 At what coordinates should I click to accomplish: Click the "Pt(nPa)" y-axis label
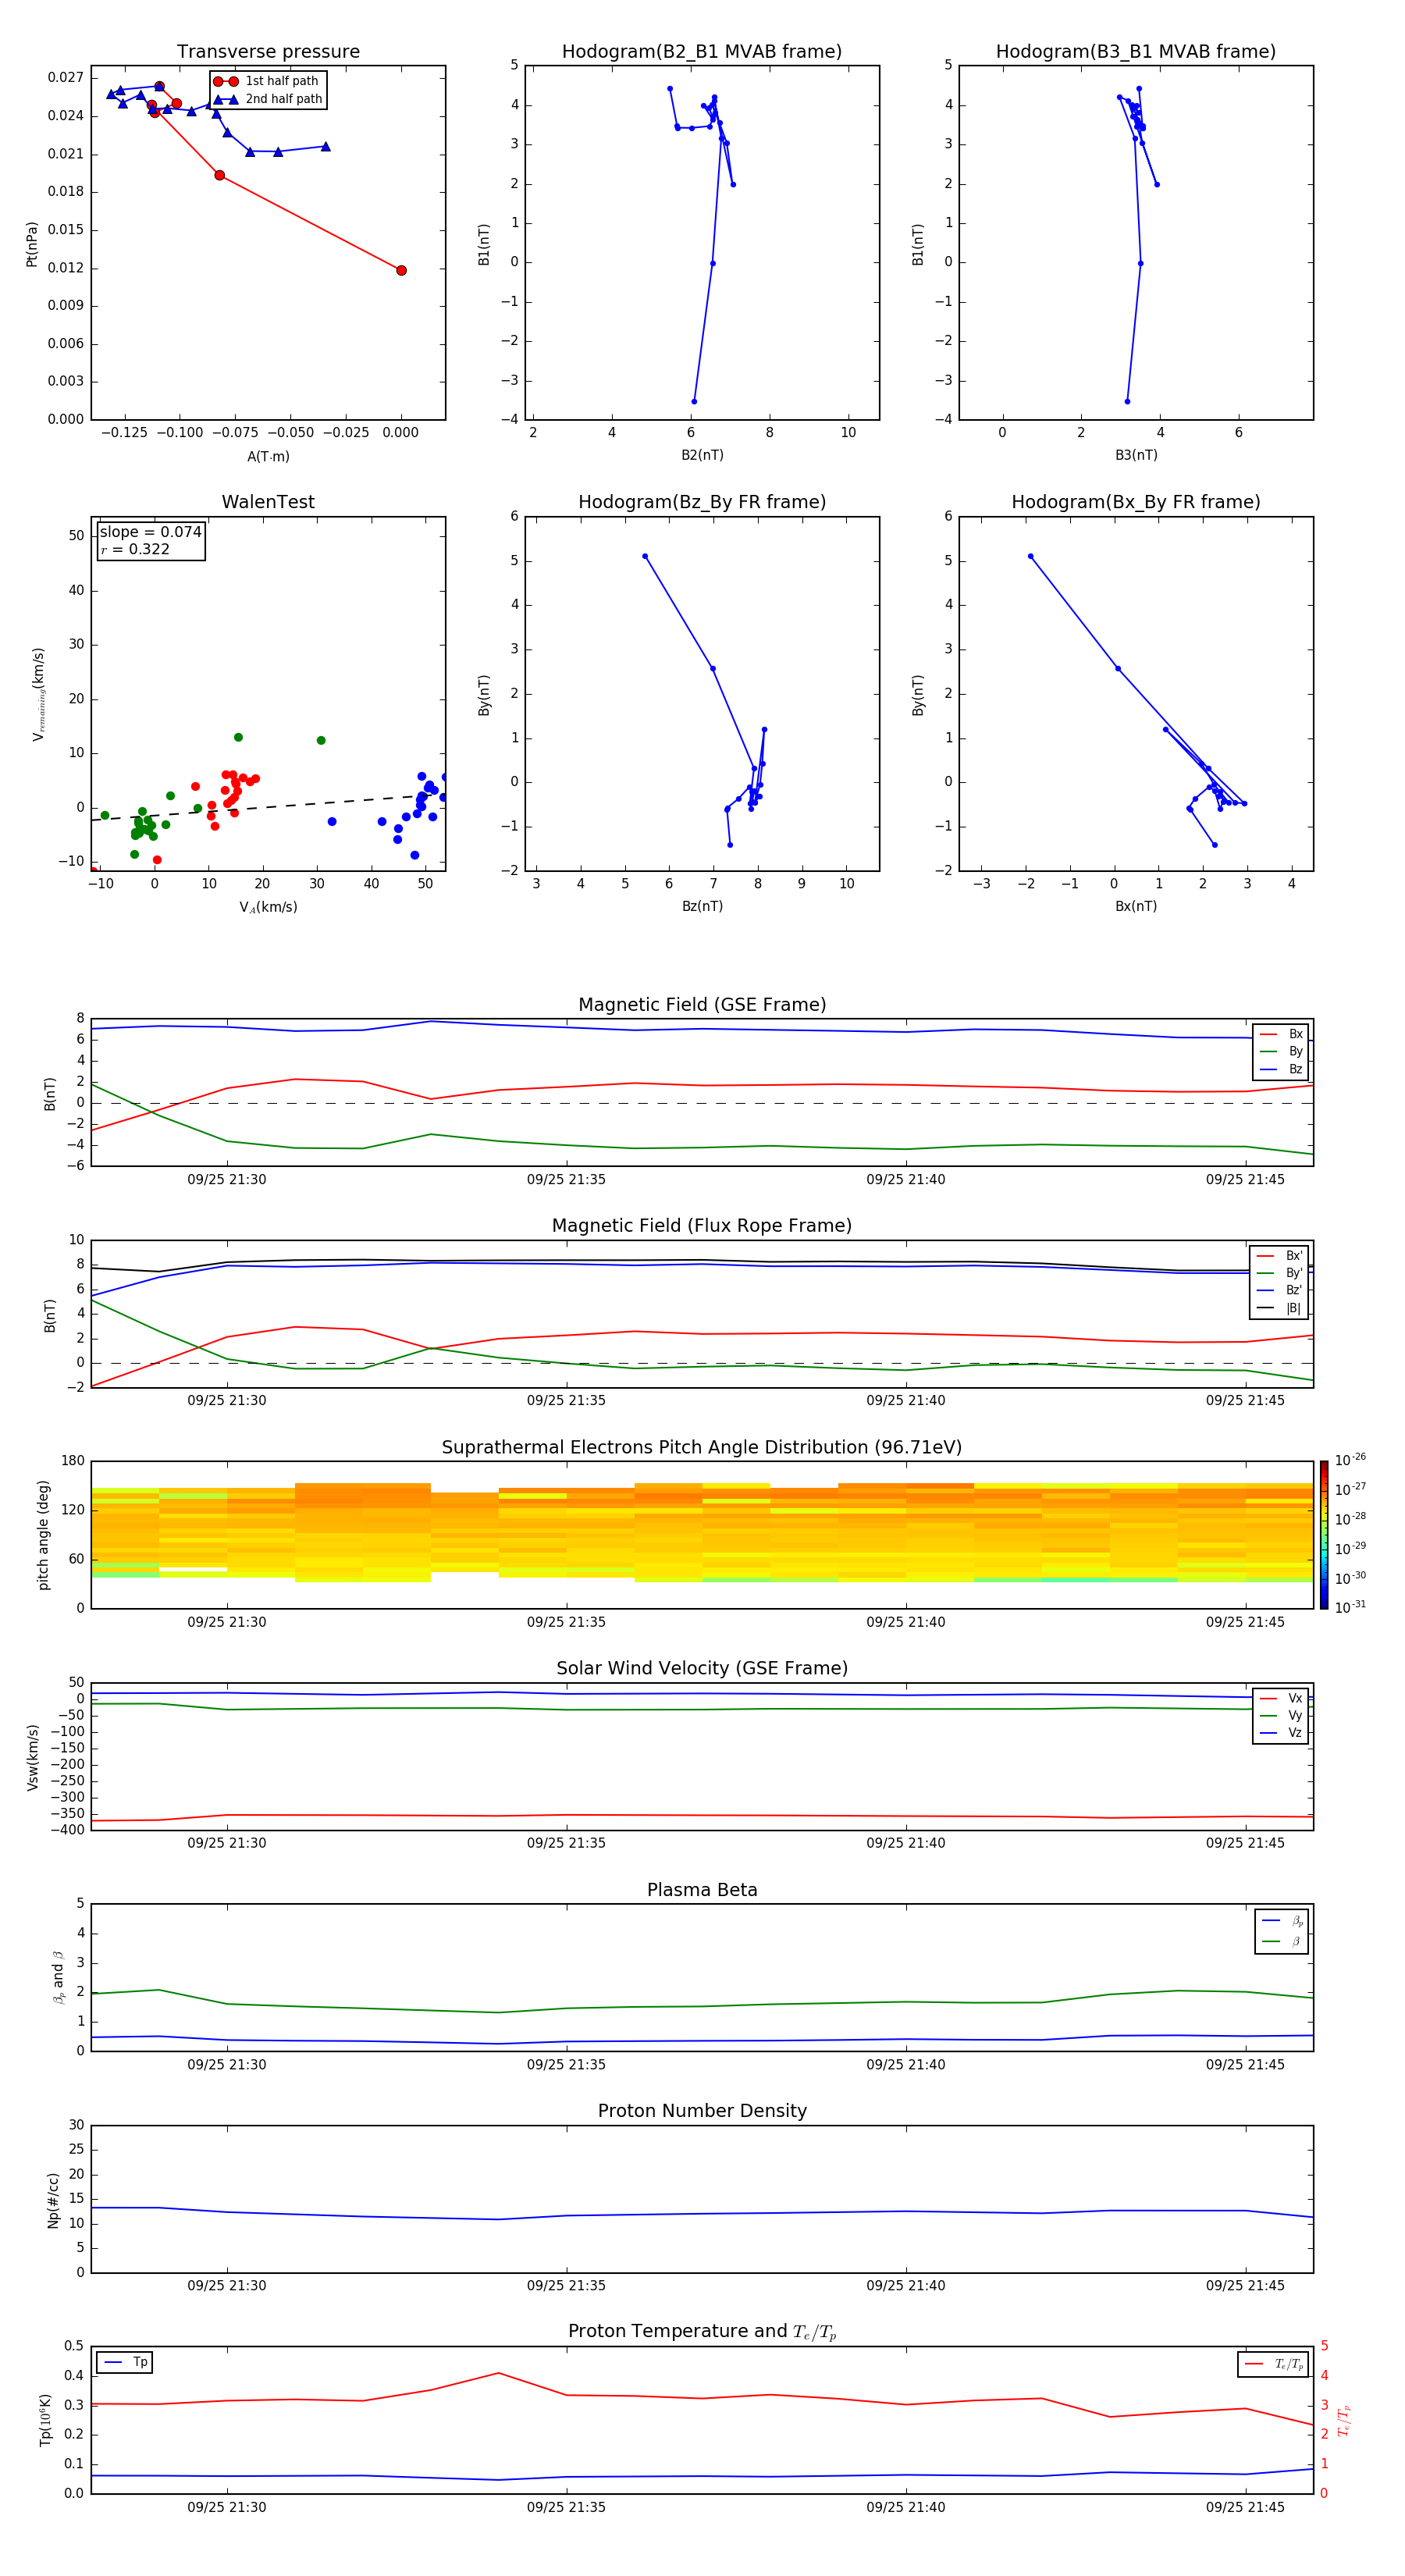tap(32, 244)
